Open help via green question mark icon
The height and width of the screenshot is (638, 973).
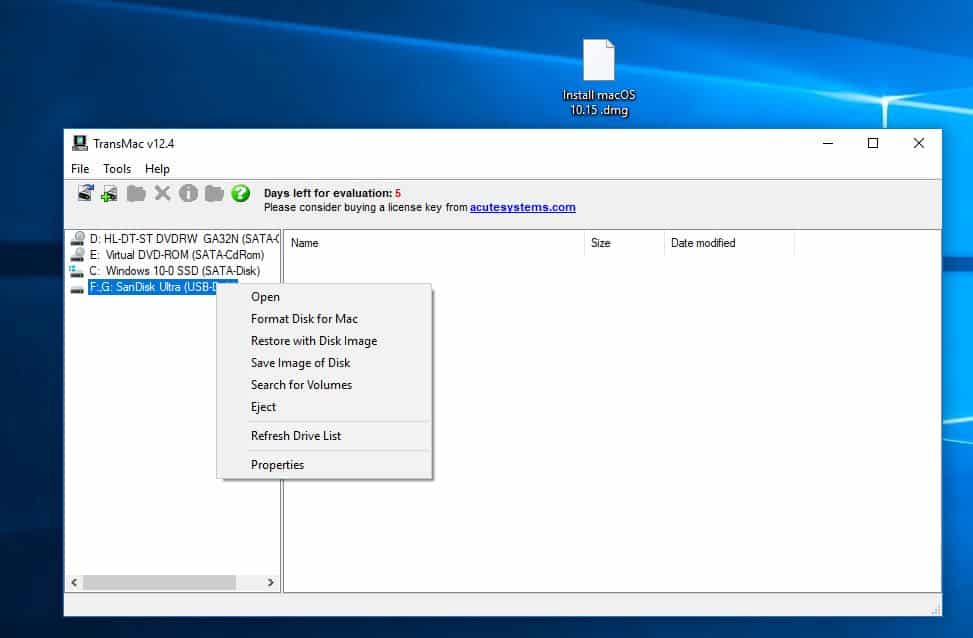click(241, 194)
